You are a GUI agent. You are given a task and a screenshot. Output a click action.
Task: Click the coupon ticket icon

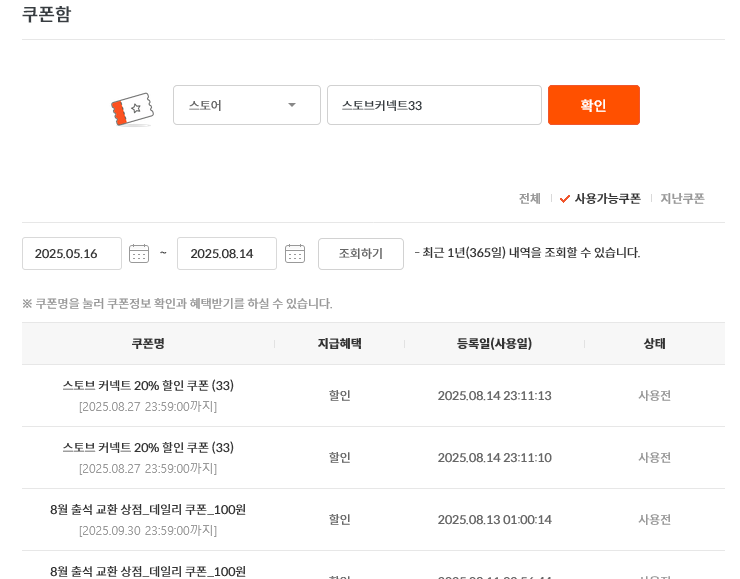click(133, 109)
